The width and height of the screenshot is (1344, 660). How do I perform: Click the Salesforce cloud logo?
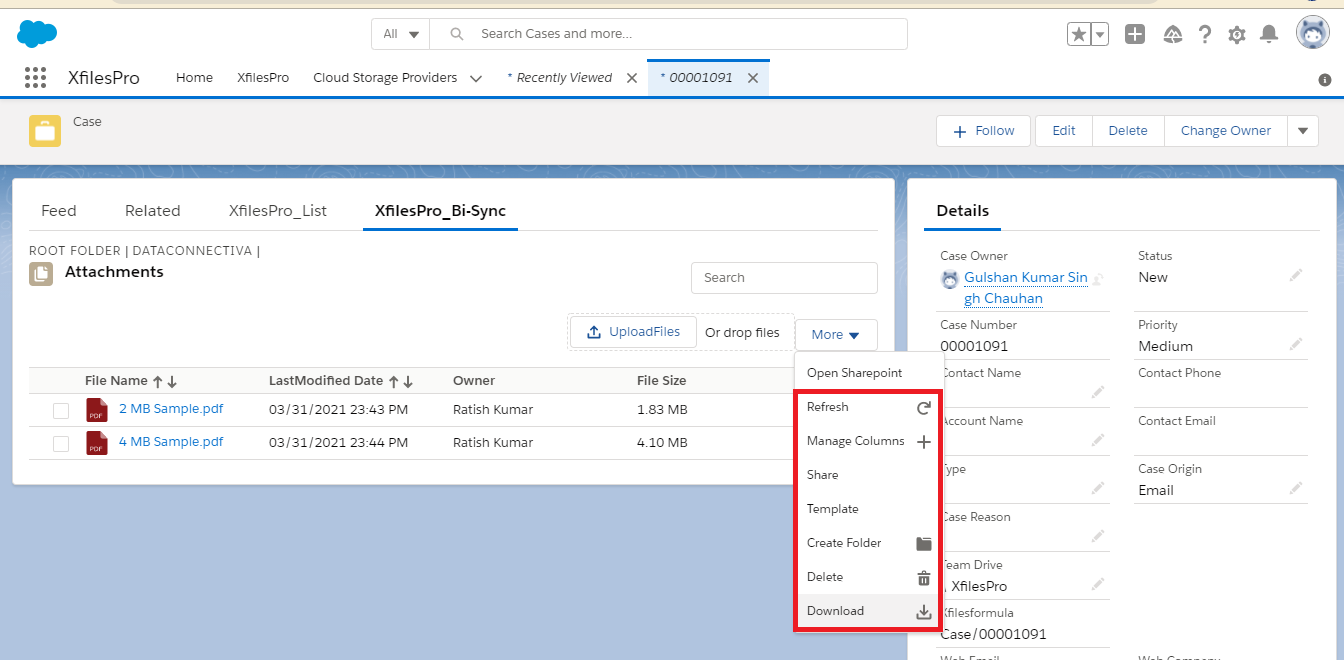pos(37,34)
